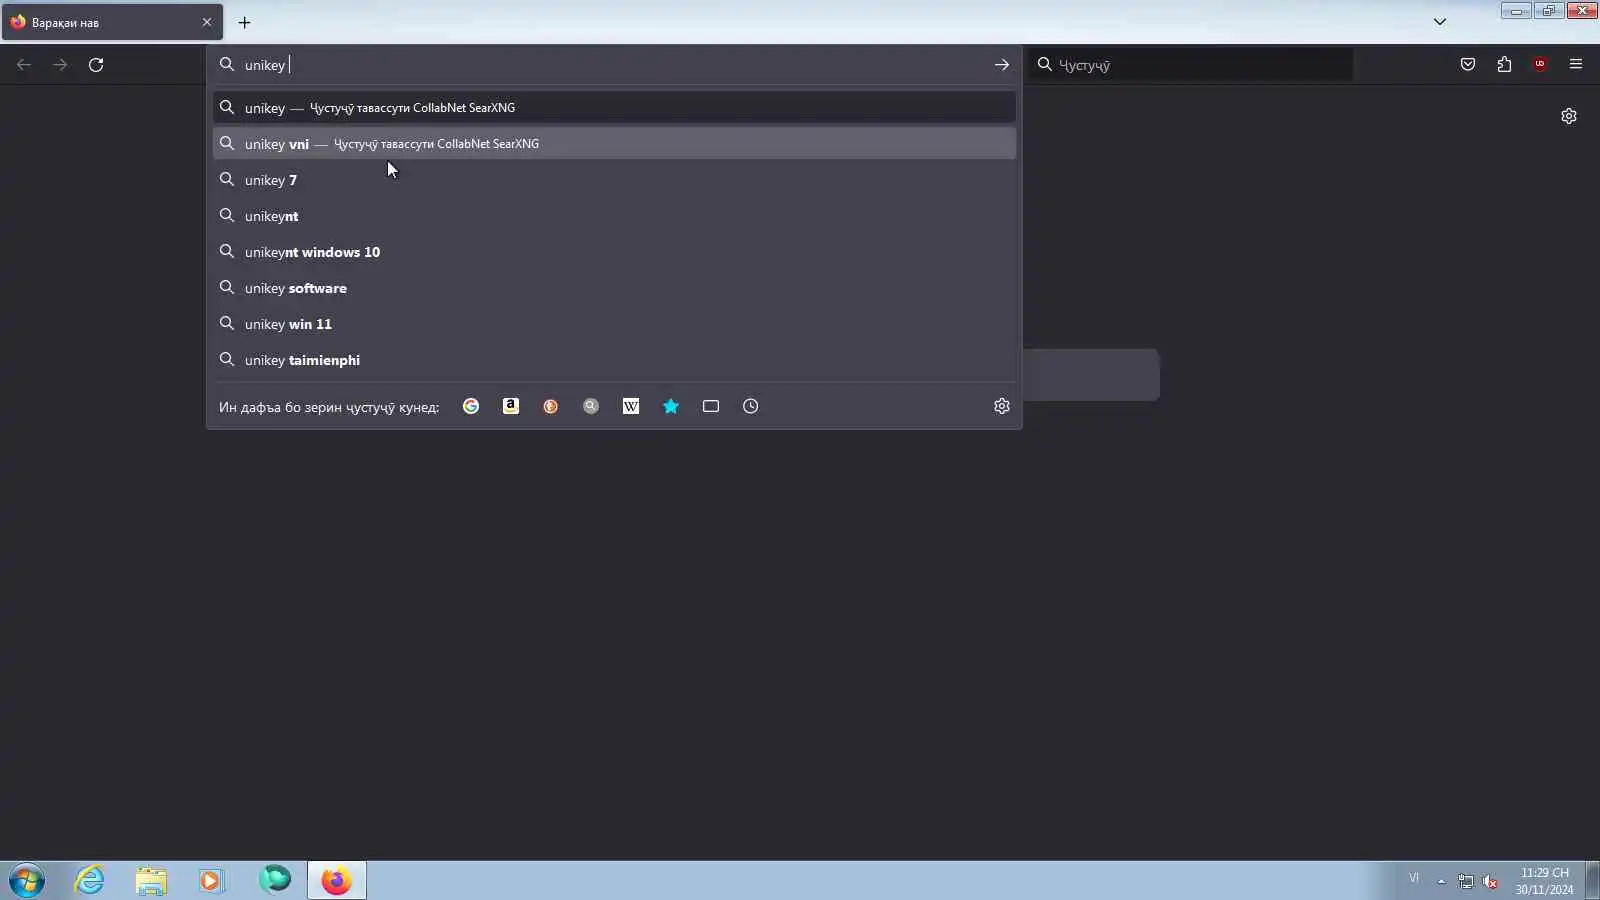Open the teal bird app on taskbar
1600x900 pixels.
coord(274,880)
